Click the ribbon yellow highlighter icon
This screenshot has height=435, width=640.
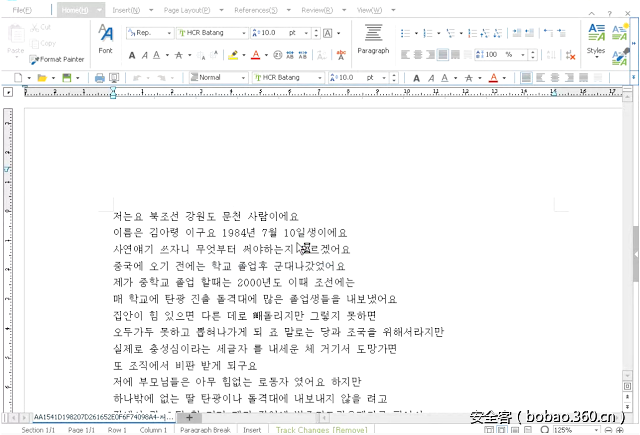tap(233, 55)
